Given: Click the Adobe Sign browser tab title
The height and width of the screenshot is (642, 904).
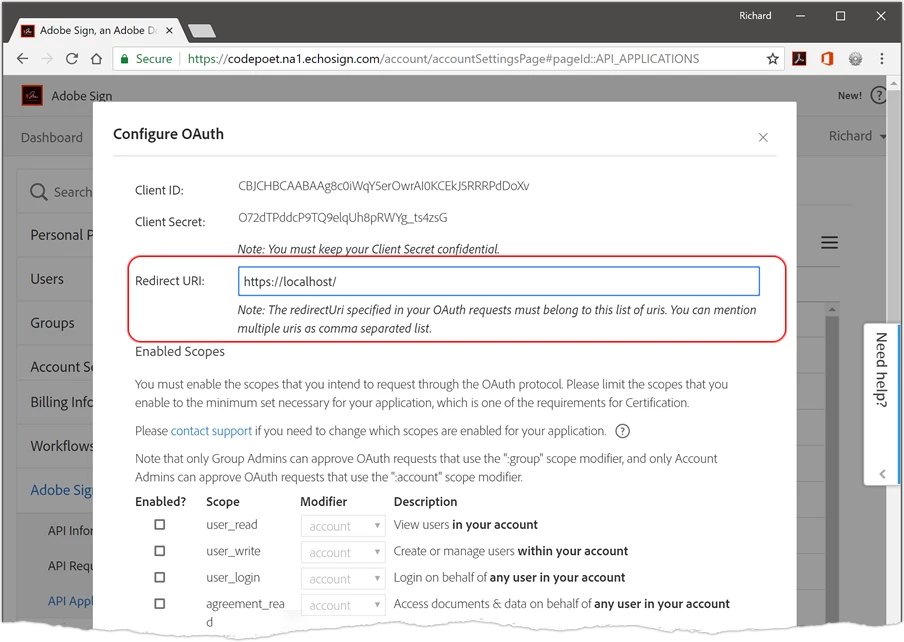Looking at the screenshot, I should pyautogui.click(x=98, y=31).
